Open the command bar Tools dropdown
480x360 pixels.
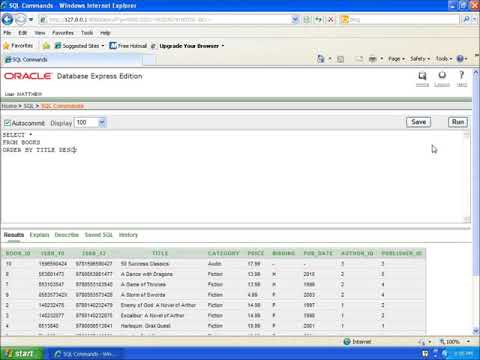click(444, 59)
